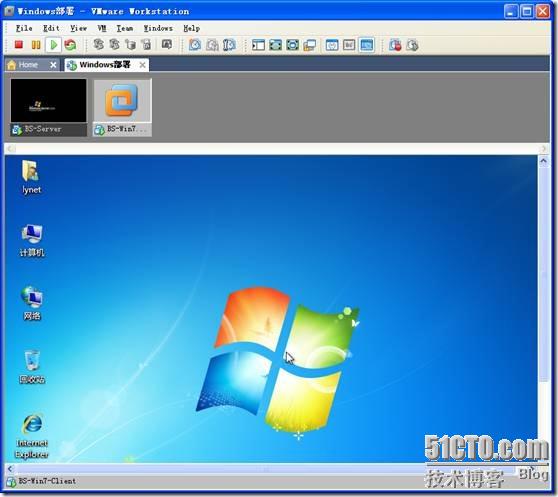The height and width of the screenshot is (497, 558).
Task: Click the fifth screen icon in second toolbar group
Action: coord(167,45)
